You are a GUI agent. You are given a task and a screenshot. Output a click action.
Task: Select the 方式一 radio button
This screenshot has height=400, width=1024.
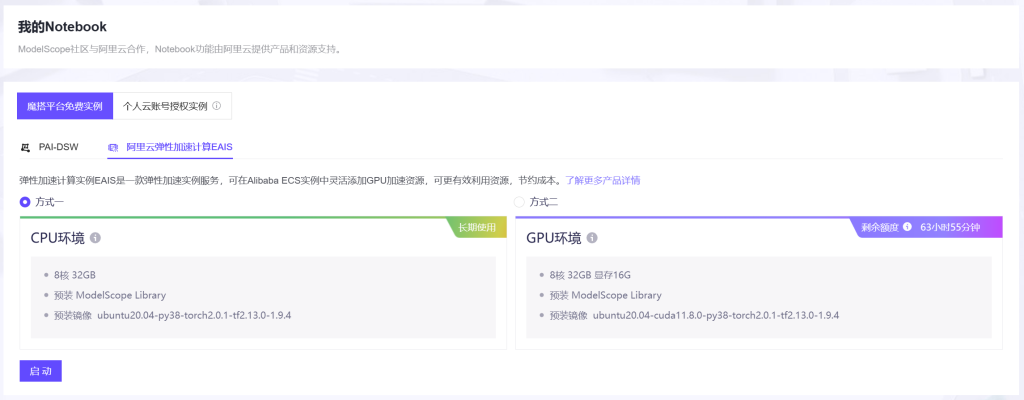pos(25,202)
